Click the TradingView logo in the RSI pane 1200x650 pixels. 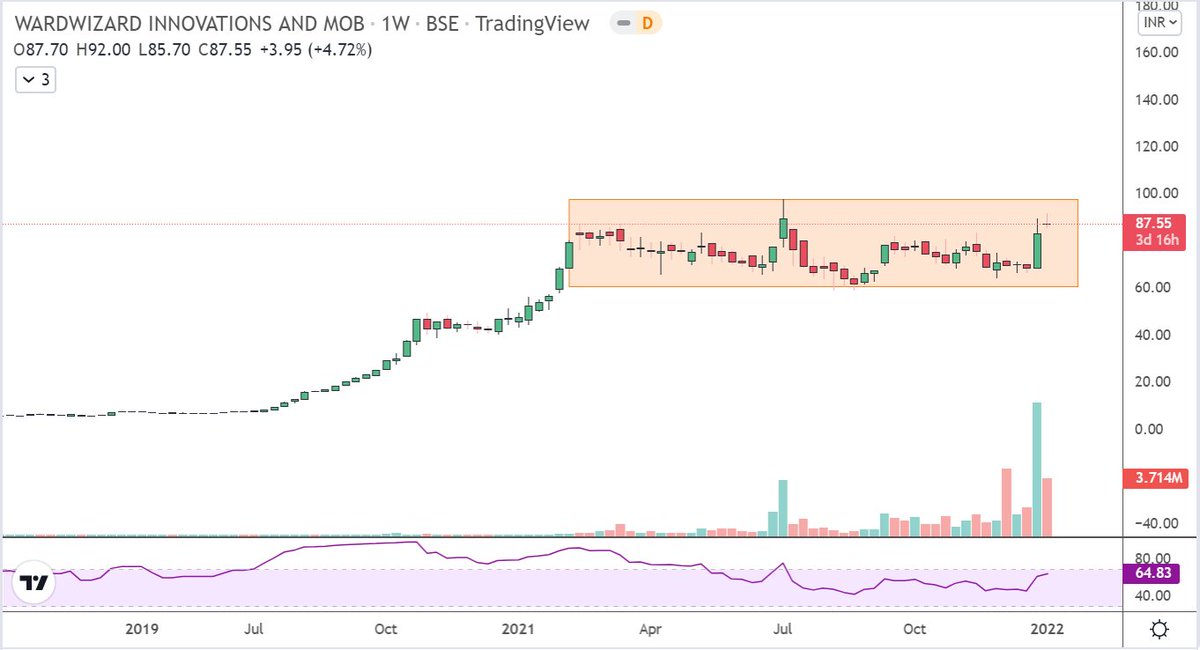pyautogui.click(x=35, y=583)
